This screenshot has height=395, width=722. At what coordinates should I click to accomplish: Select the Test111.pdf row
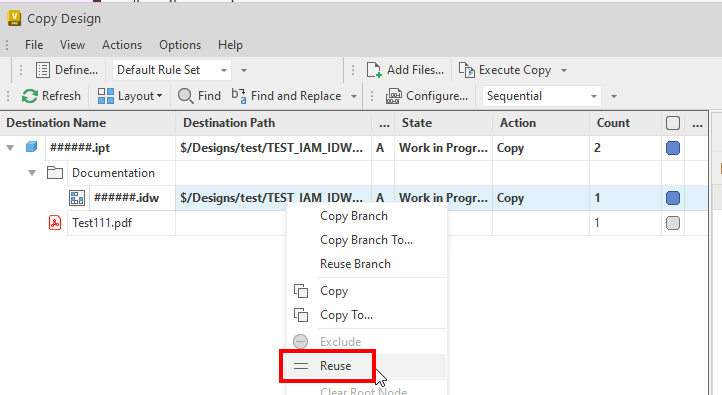(102, 223)
